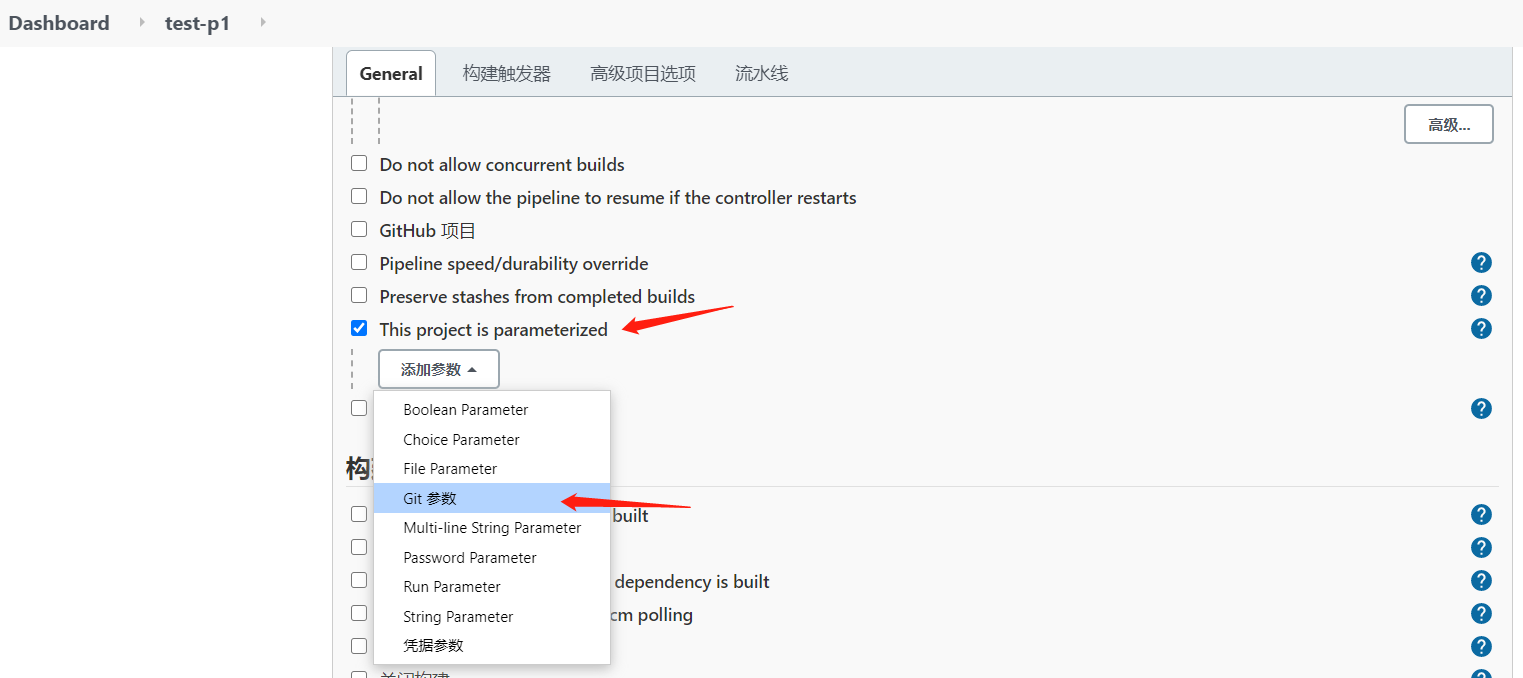Check the GitHub 项目 checkbox
1523x678 pixels.
pyautogui.click(x=359, y=229)
